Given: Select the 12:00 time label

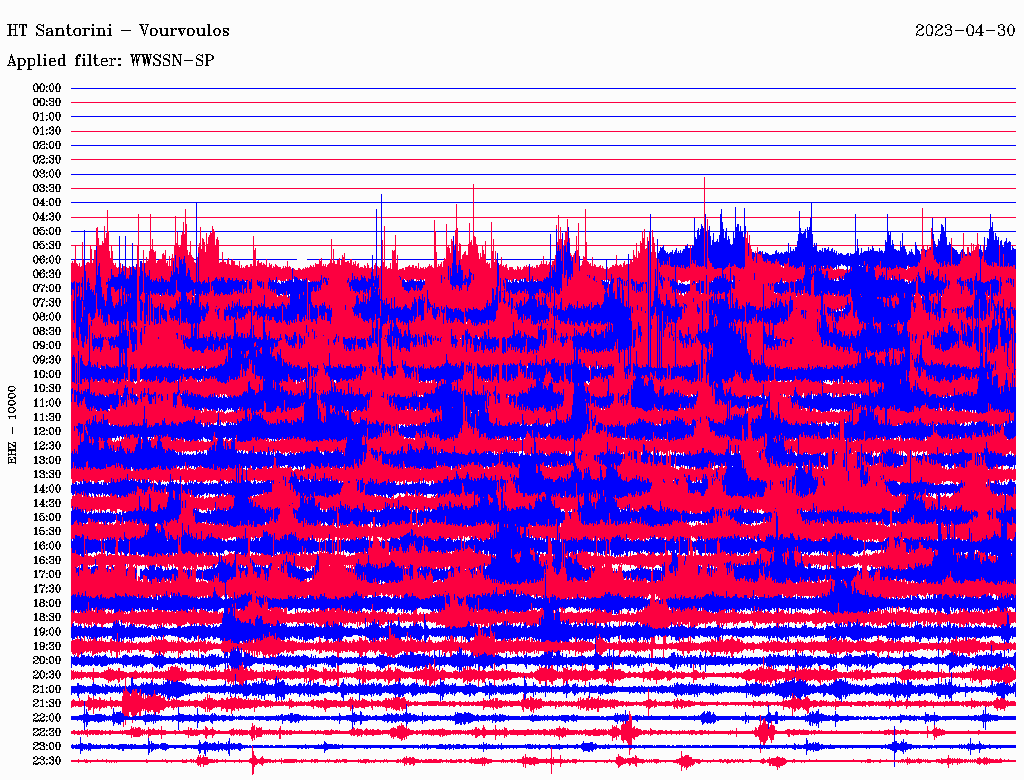Looking at the screenshot, I should [x=47, y=431].
